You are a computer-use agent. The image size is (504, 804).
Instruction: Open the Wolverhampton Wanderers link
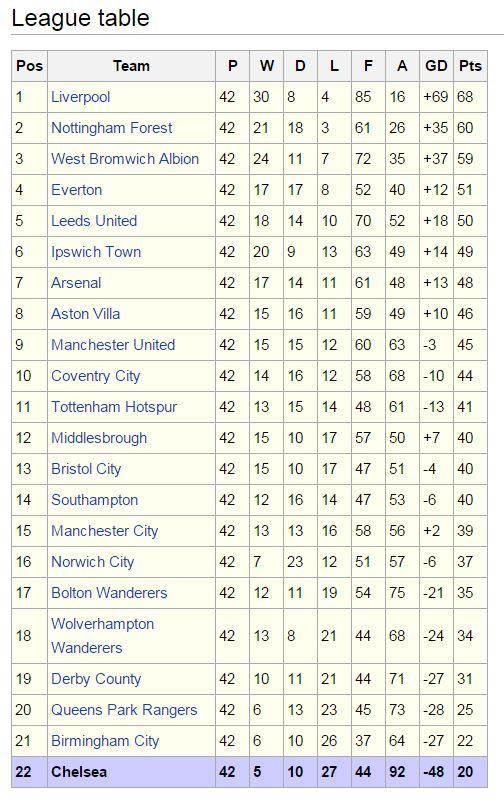[103, 636]
